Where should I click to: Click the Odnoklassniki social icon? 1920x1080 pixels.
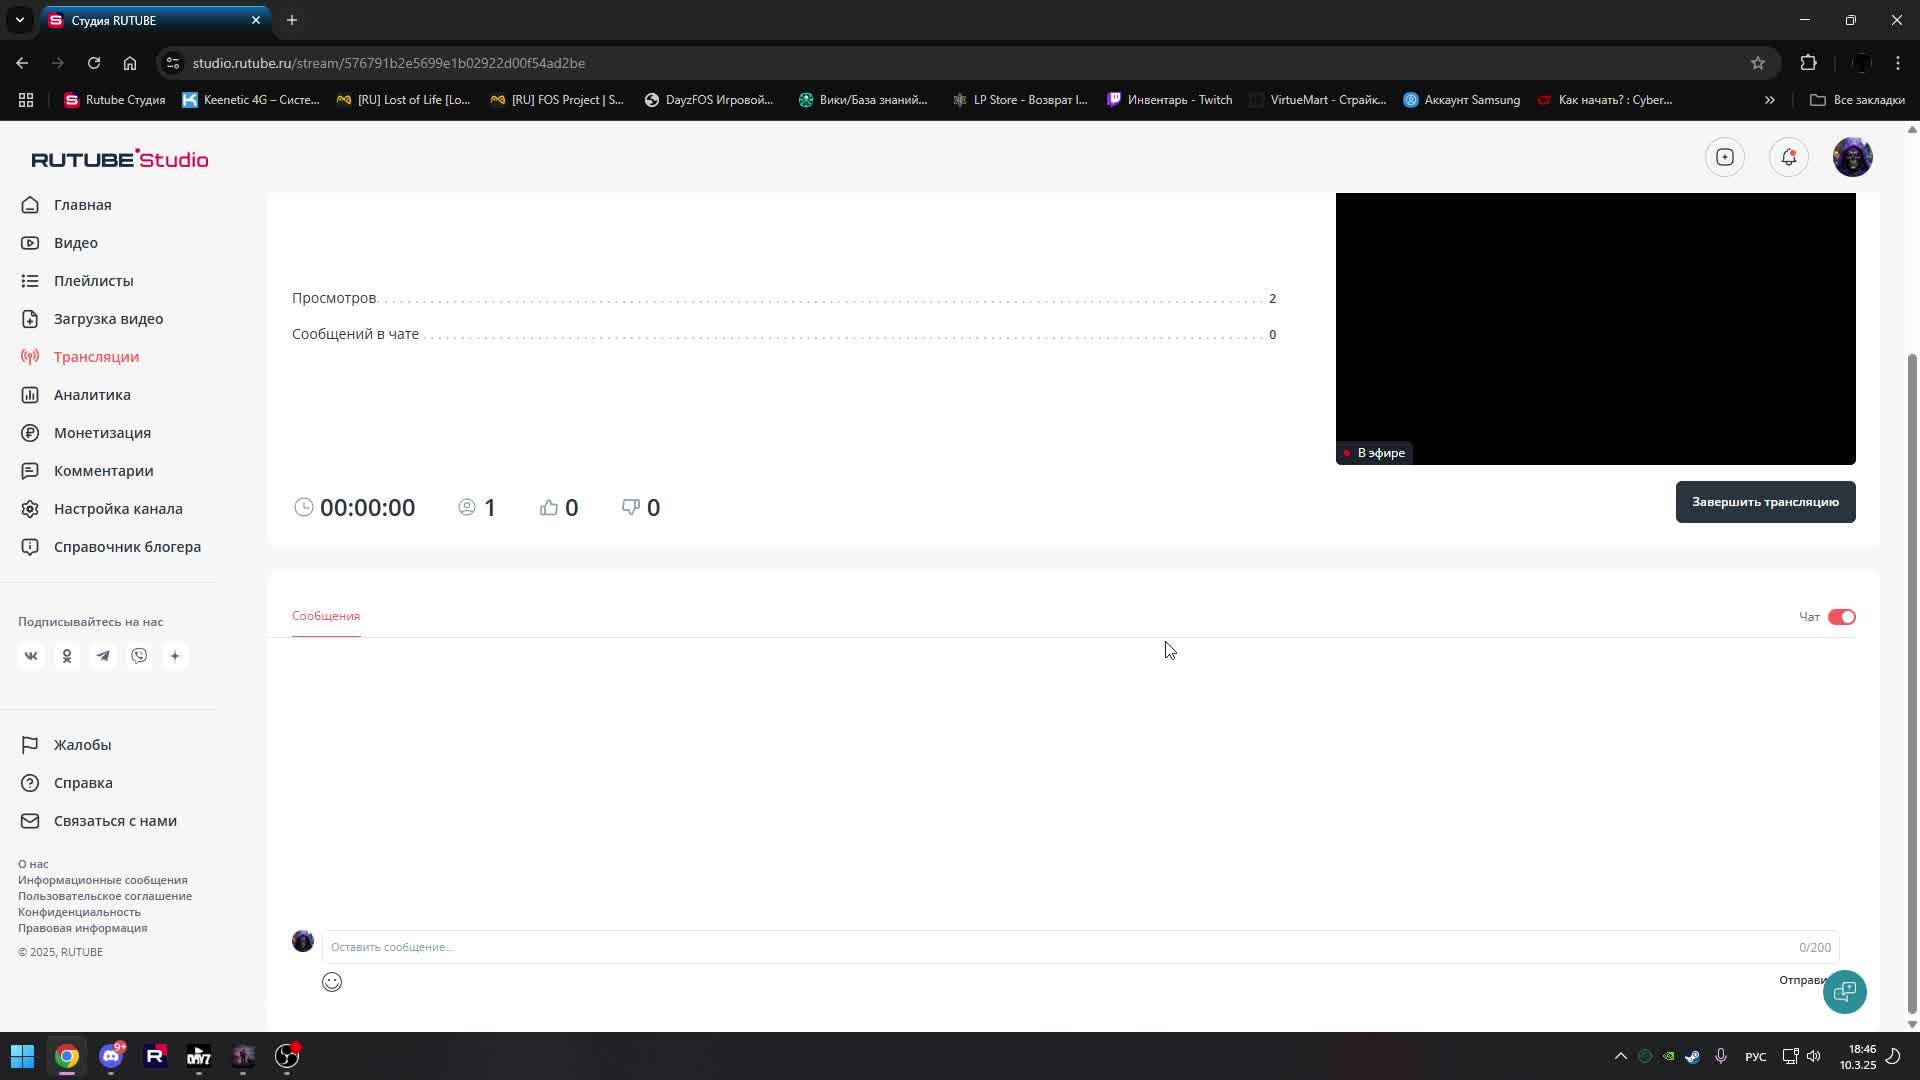tap(67, 656)
